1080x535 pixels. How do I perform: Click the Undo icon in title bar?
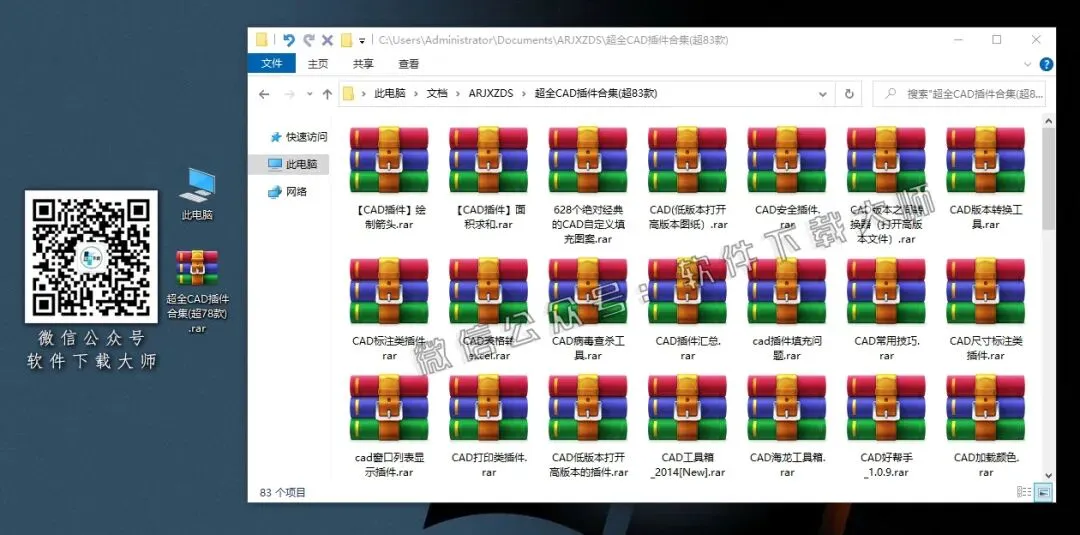click(x=289, y=40)
